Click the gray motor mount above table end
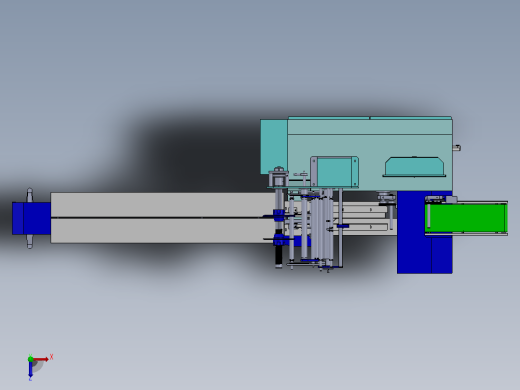This screenshot has height=390, width=520. [278, 178]
